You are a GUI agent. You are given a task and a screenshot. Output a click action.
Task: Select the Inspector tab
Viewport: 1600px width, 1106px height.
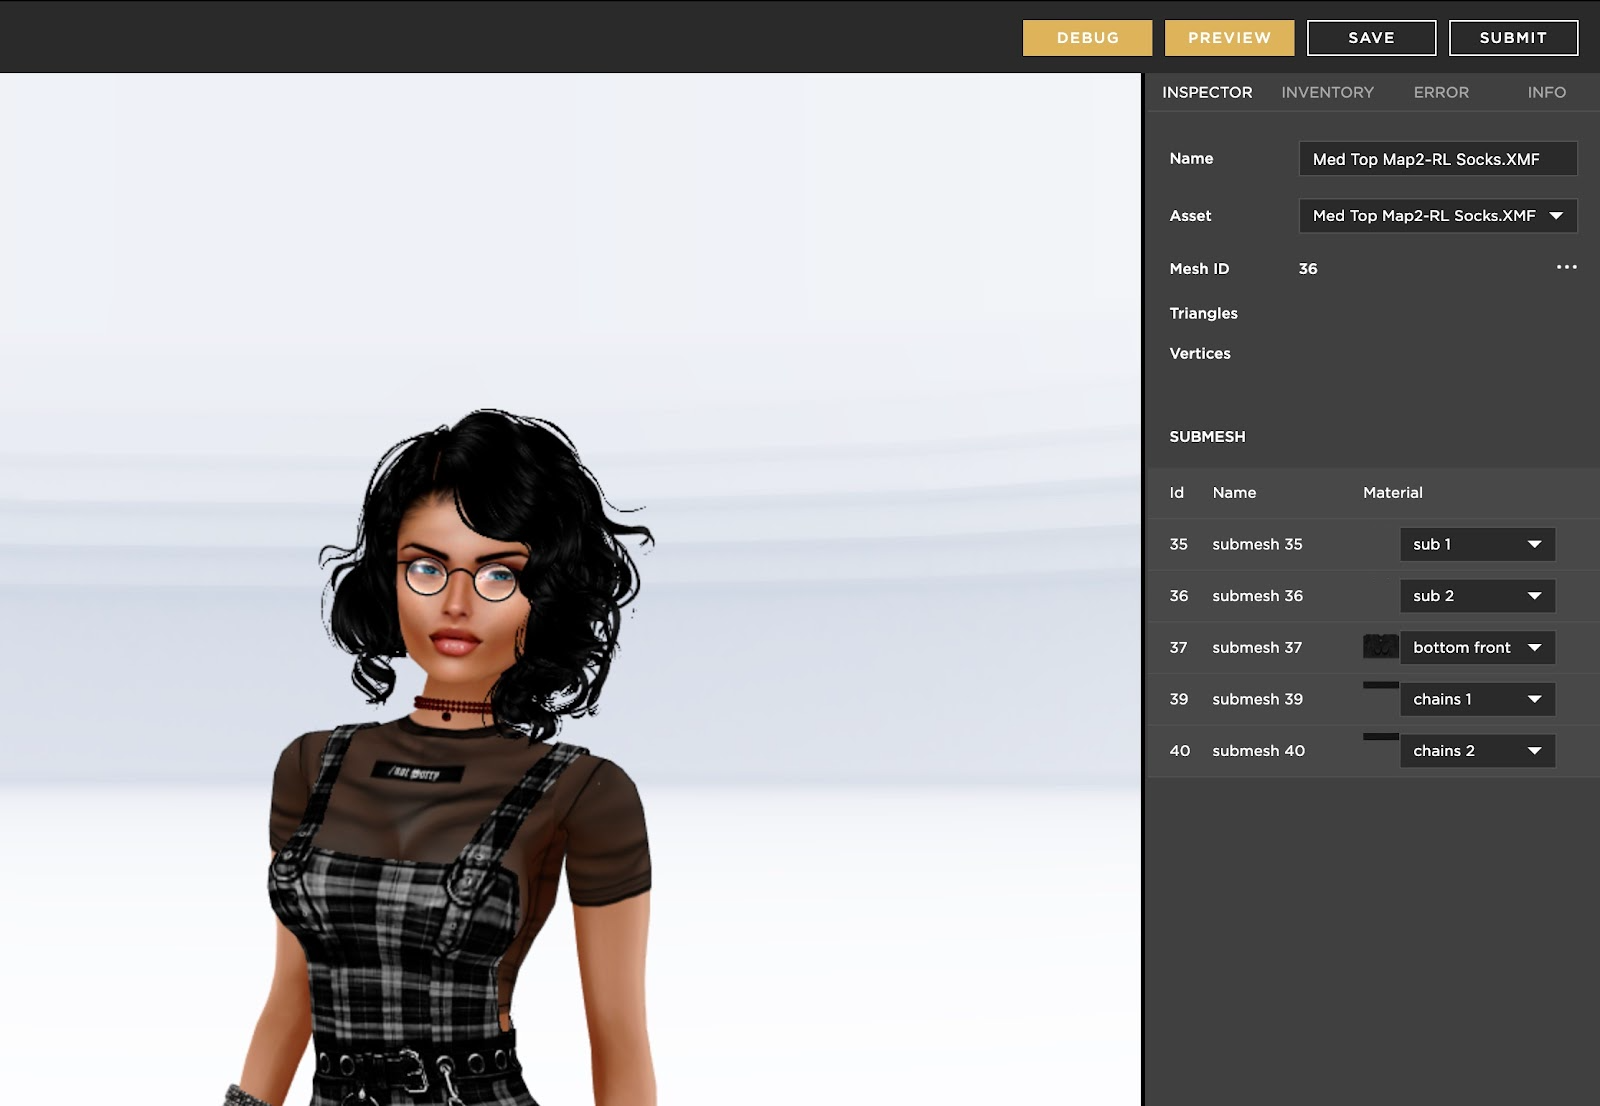click(1206, 92)
